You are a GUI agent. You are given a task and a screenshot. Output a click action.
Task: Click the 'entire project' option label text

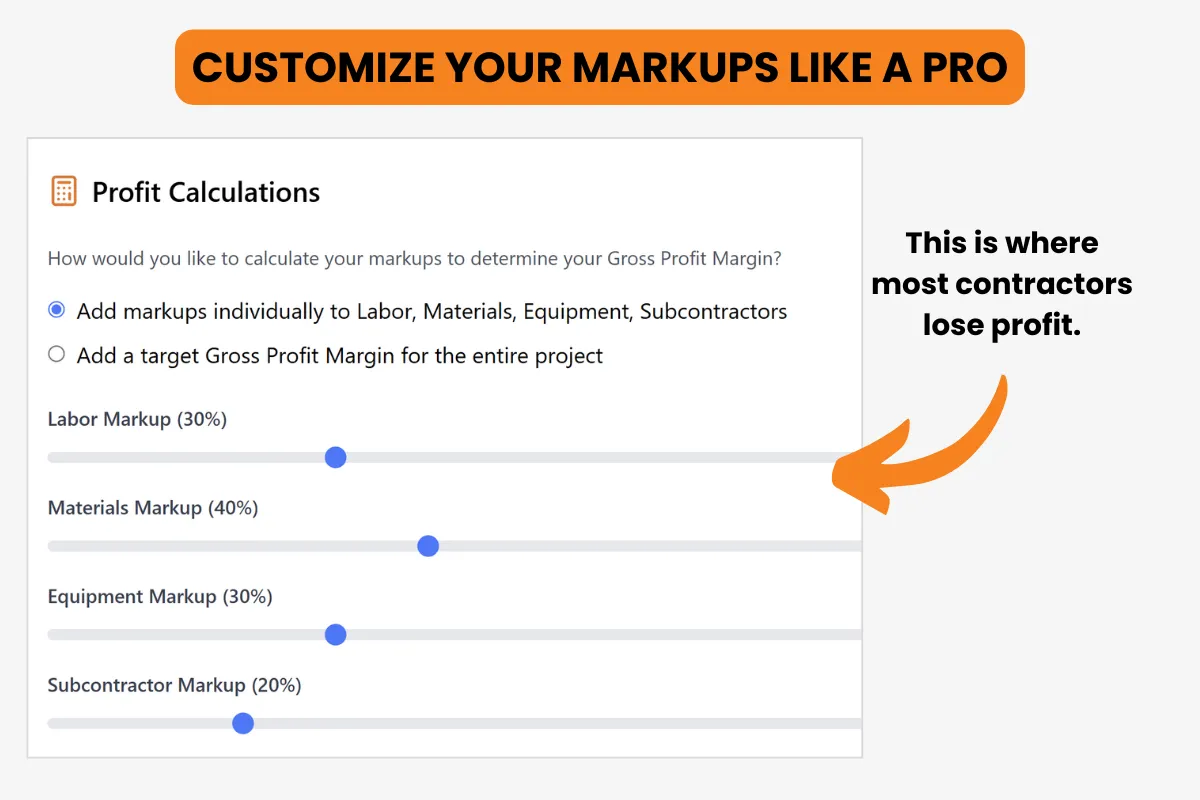pos(340,355)
